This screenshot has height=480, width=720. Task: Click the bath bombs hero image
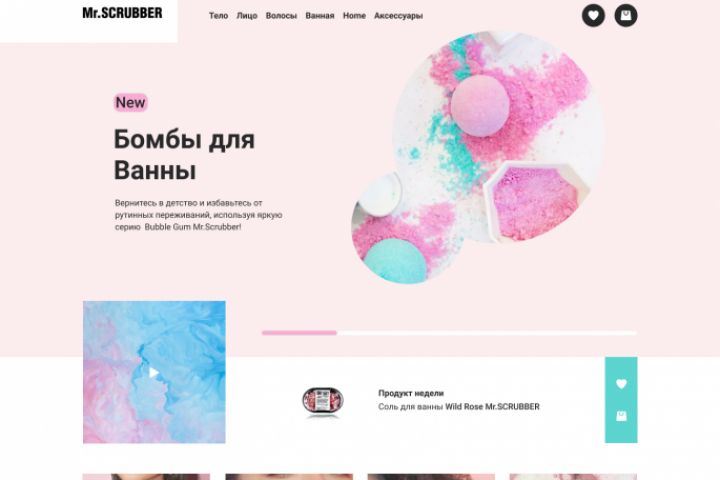(478, 157)
